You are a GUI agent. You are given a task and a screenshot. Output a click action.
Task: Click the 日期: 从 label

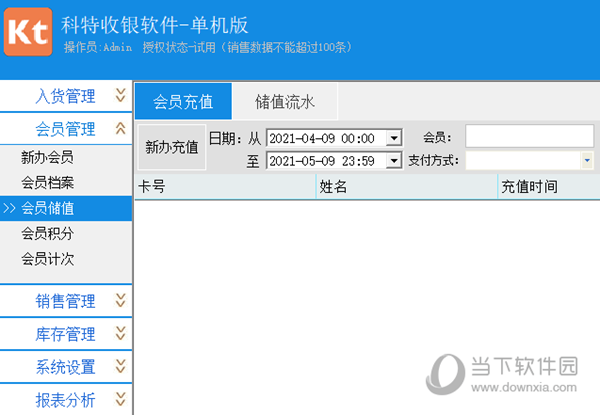pyautogui.click(x=235, y=138)
